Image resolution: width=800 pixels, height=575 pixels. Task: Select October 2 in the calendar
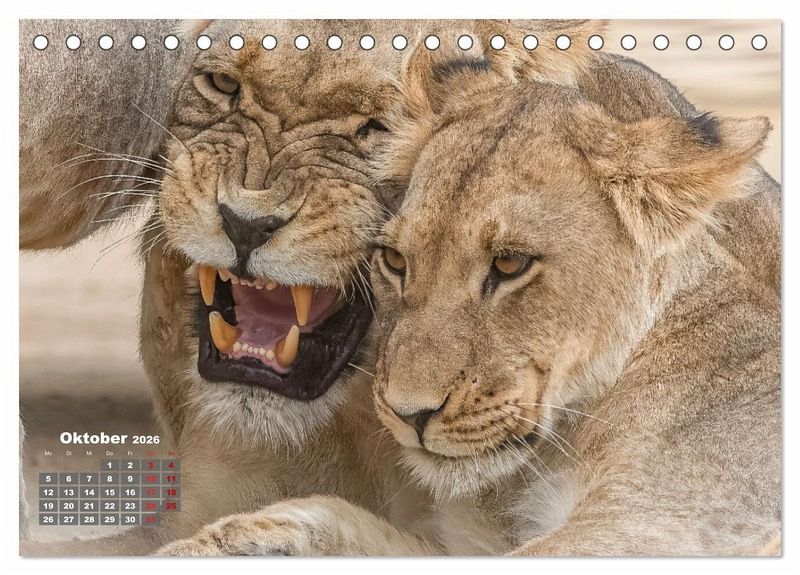click(x=130, y=465)
